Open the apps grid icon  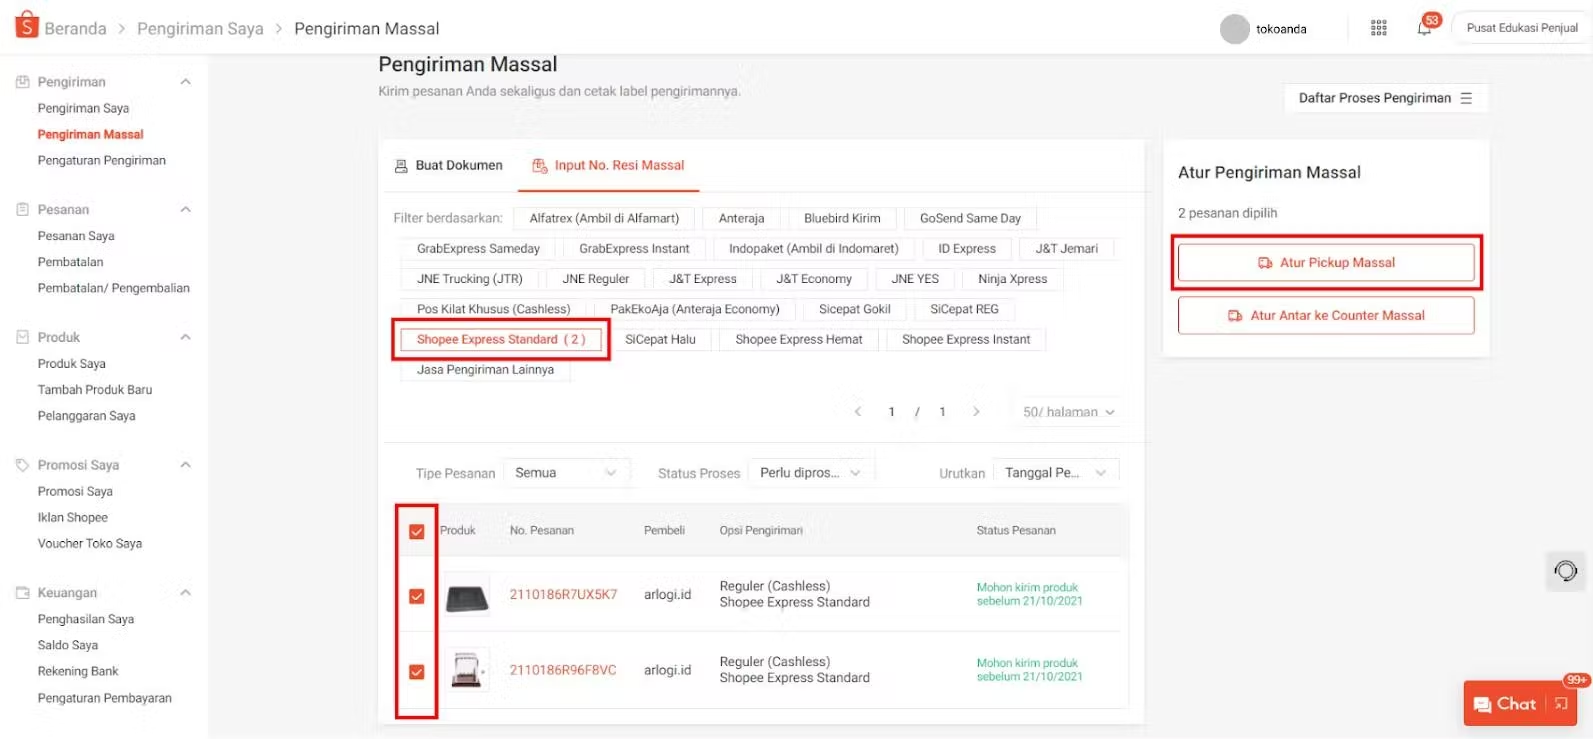pyautogui.click(x=1378, y=28)
